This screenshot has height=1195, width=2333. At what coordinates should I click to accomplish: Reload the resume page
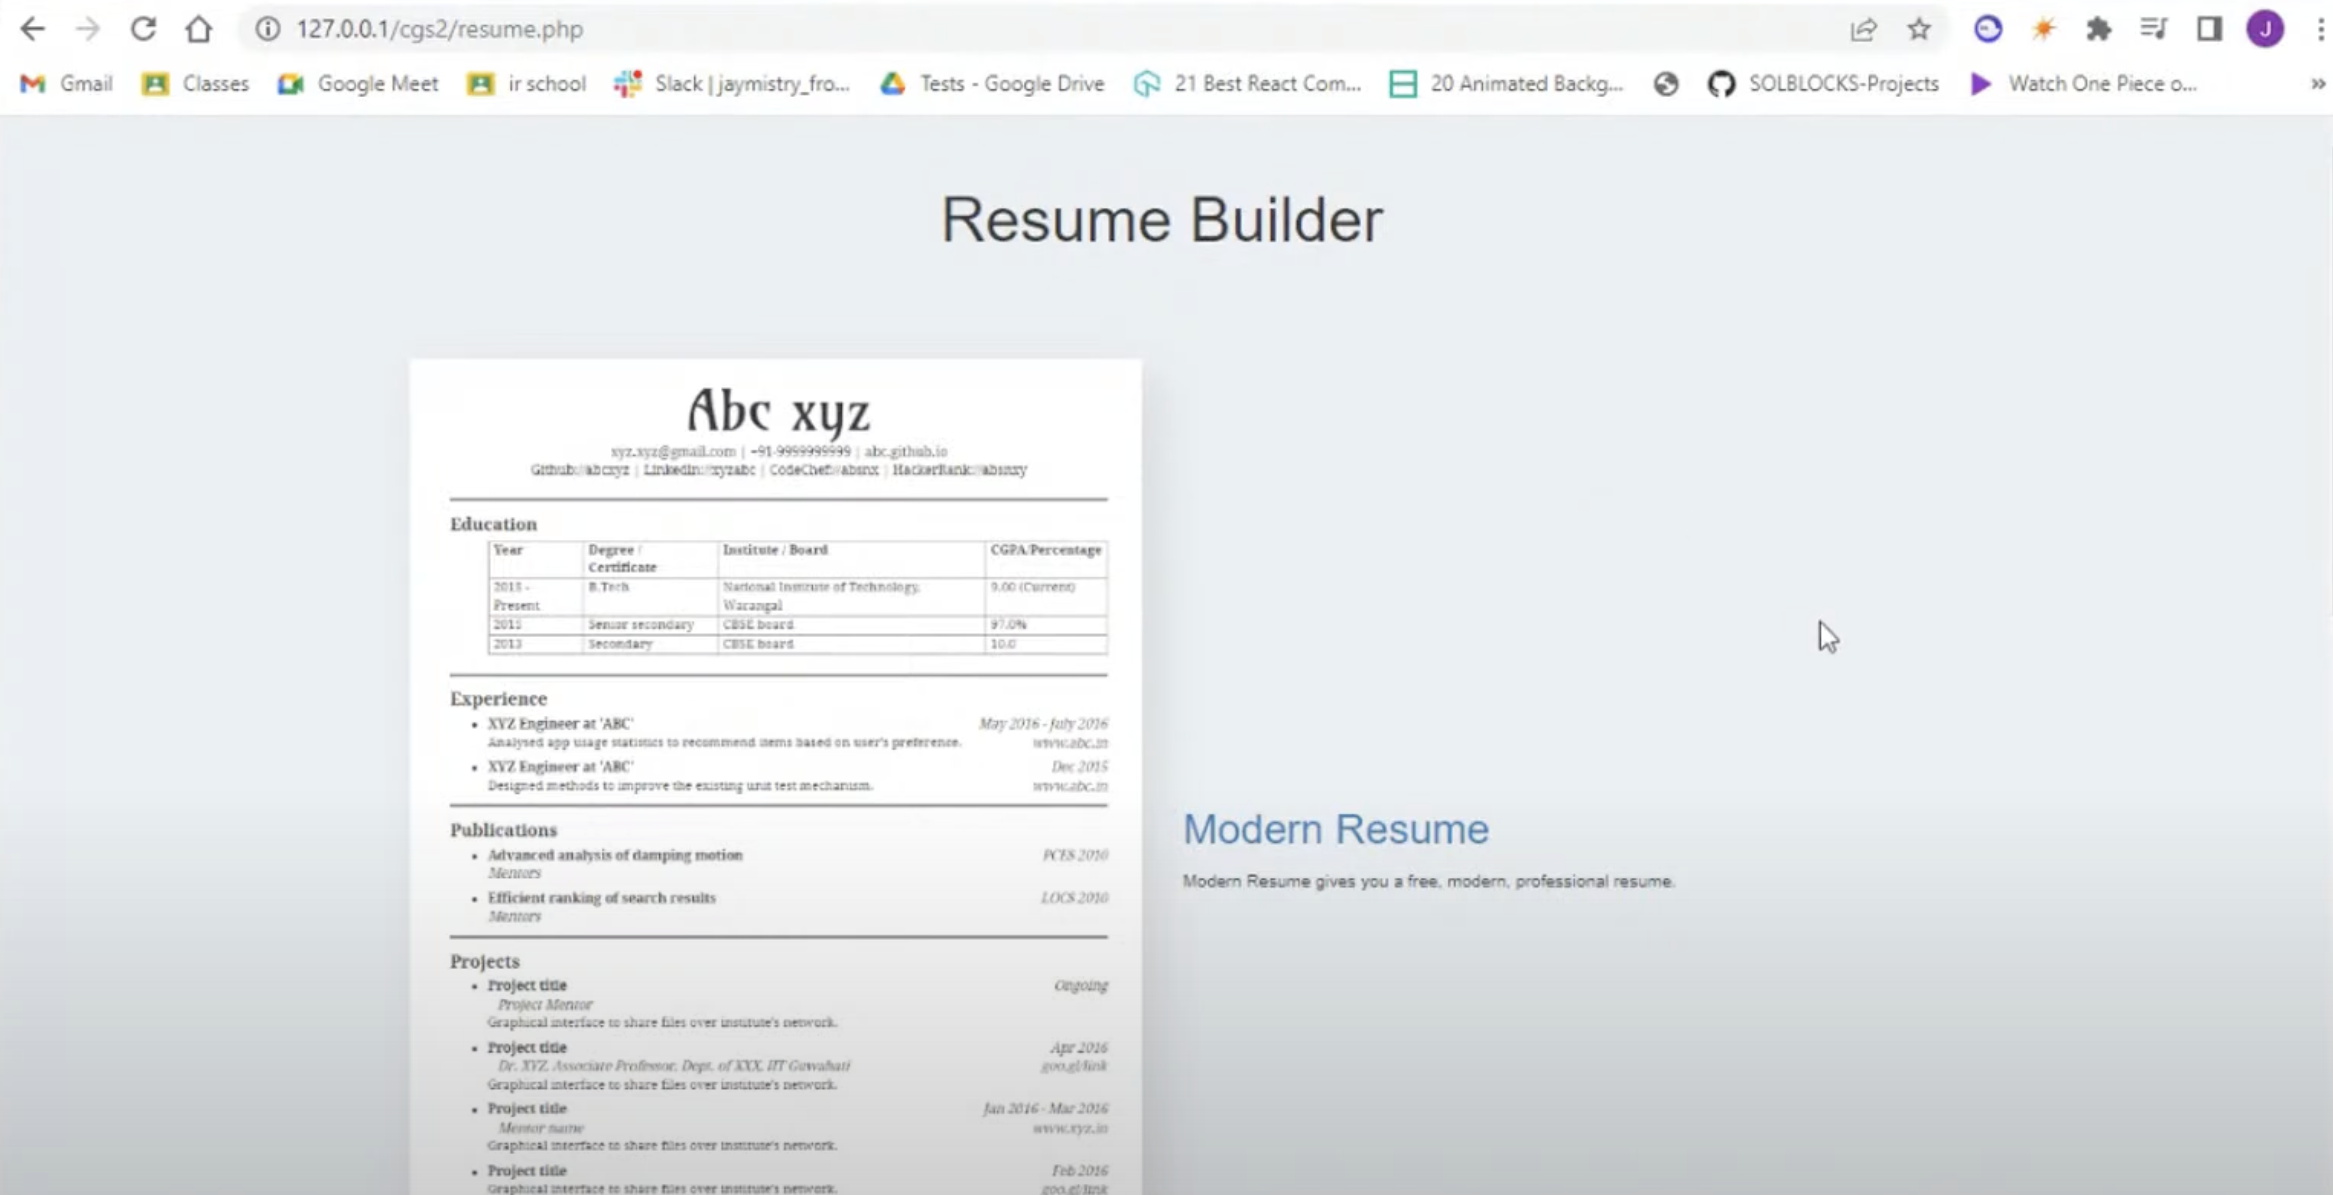pos(143,29)
